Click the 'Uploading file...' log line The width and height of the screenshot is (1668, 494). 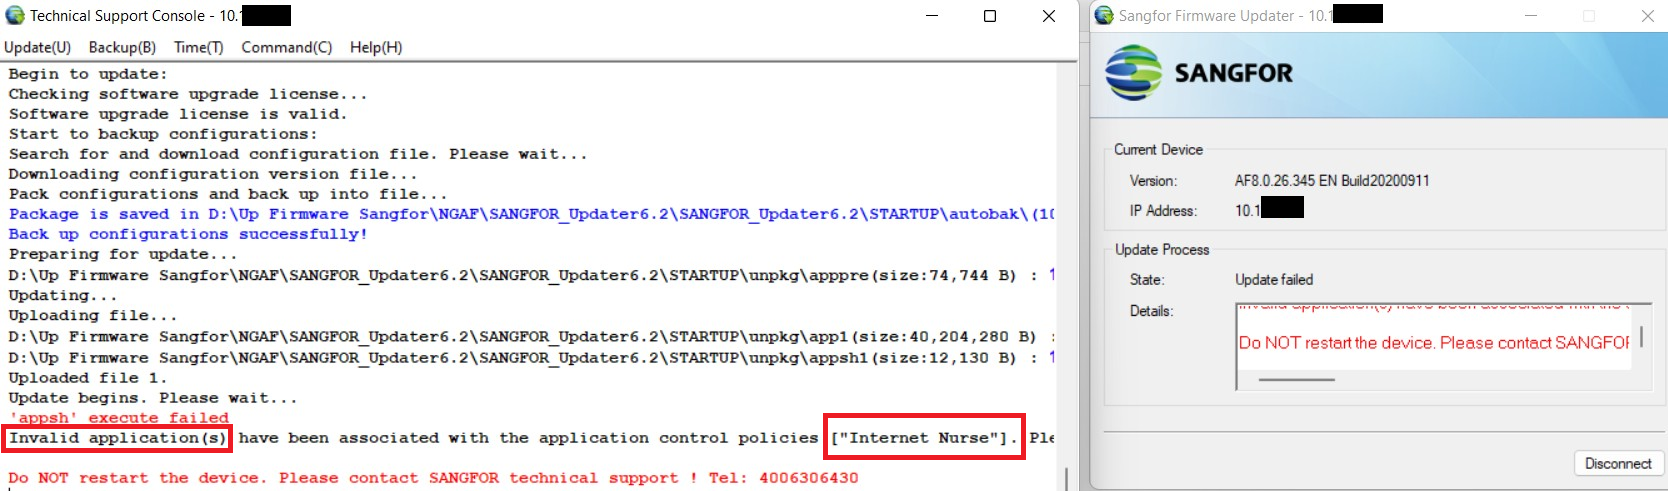click(x=93, y=316)
